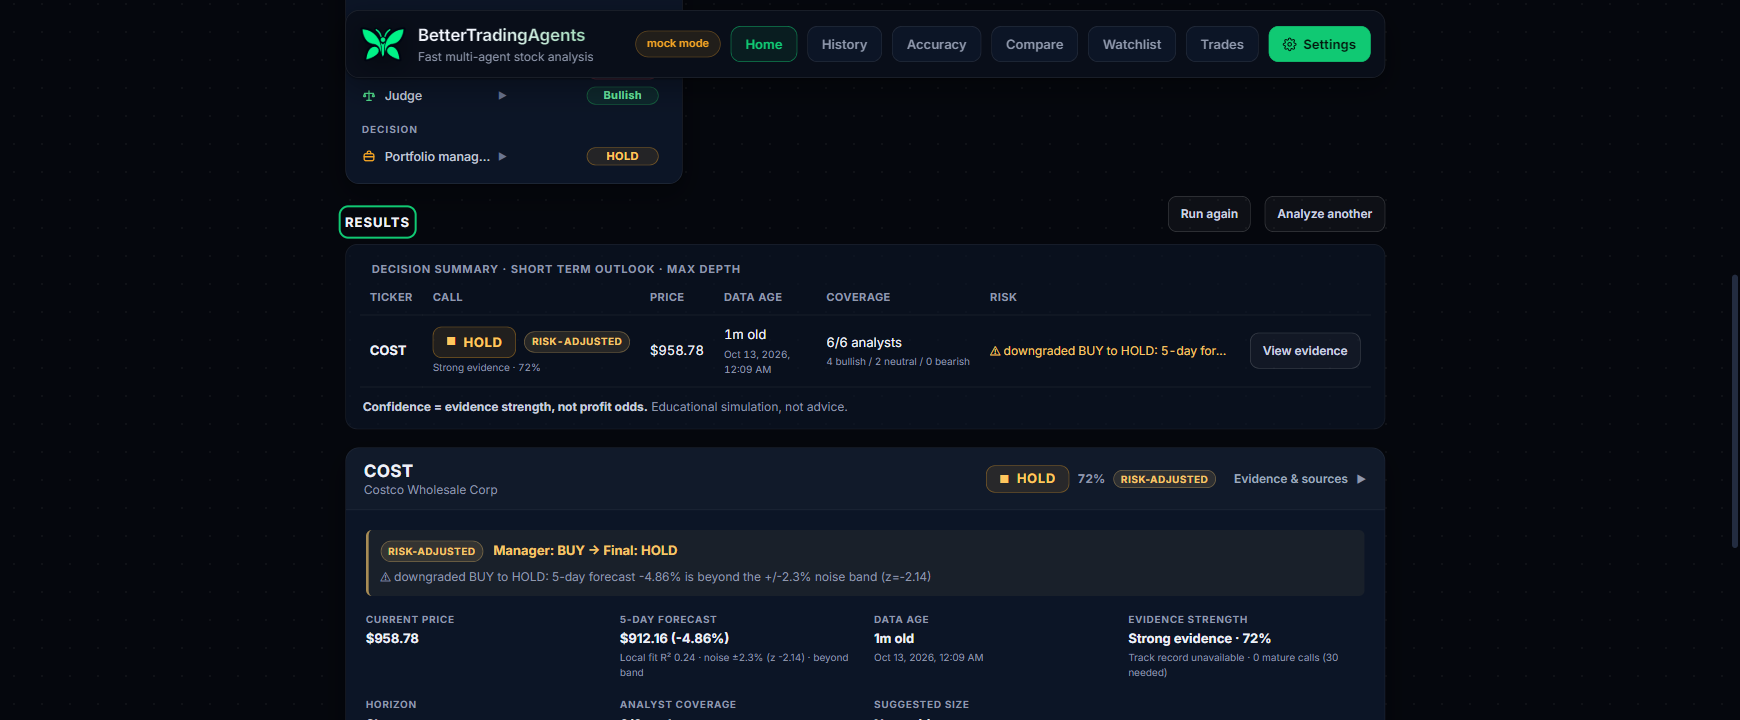Open the History tab

pyautogui.click(x=844, y=44)
